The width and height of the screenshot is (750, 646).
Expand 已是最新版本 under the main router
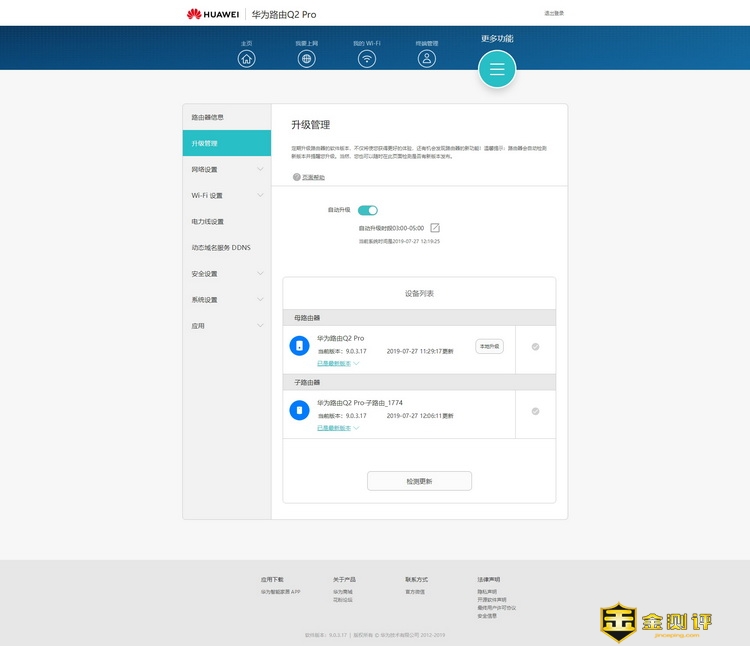(x=338, y=364)
